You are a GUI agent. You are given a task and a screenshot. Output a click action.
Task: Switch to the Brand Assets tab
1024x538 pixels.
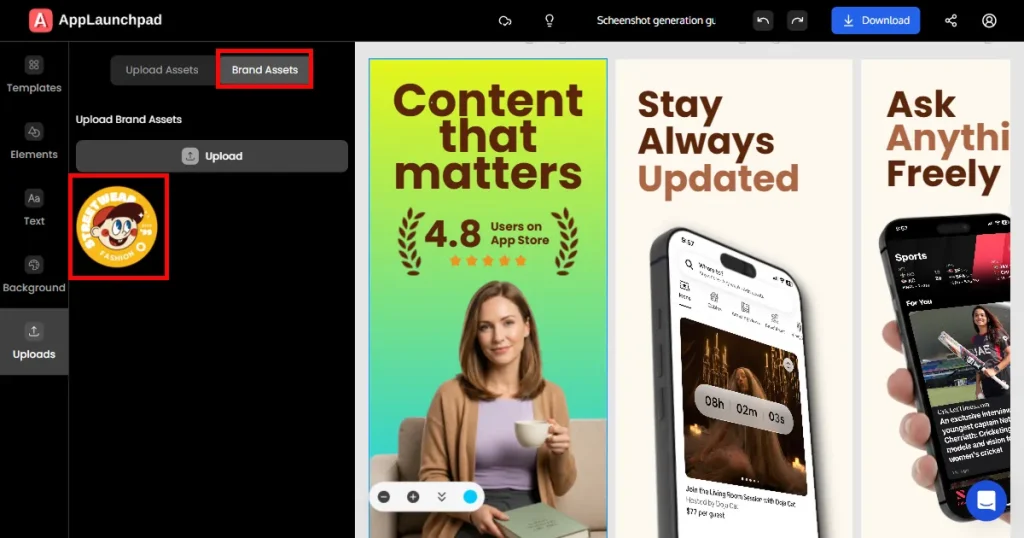[264, 70]
